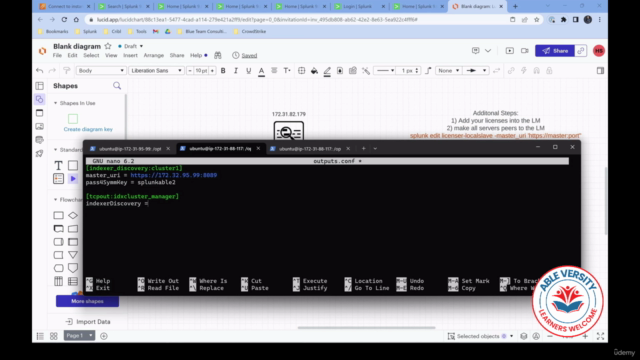
Task: Toggle the right side panel icon
Action: click(600, 71)
